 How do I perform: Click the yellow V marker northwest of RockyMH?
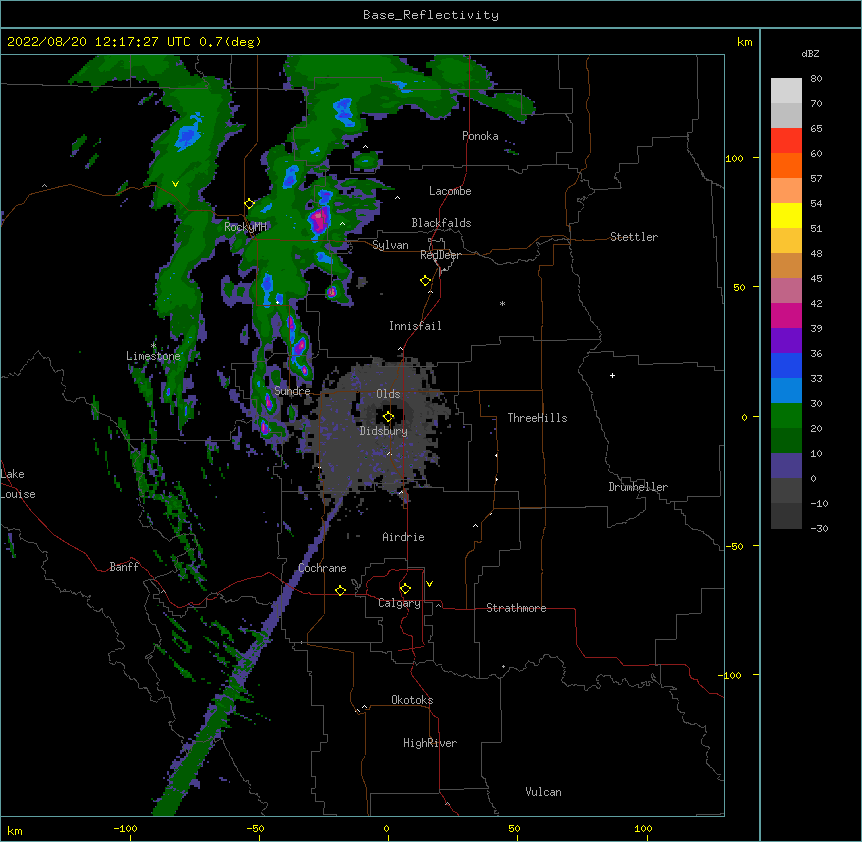click(175, 184)
